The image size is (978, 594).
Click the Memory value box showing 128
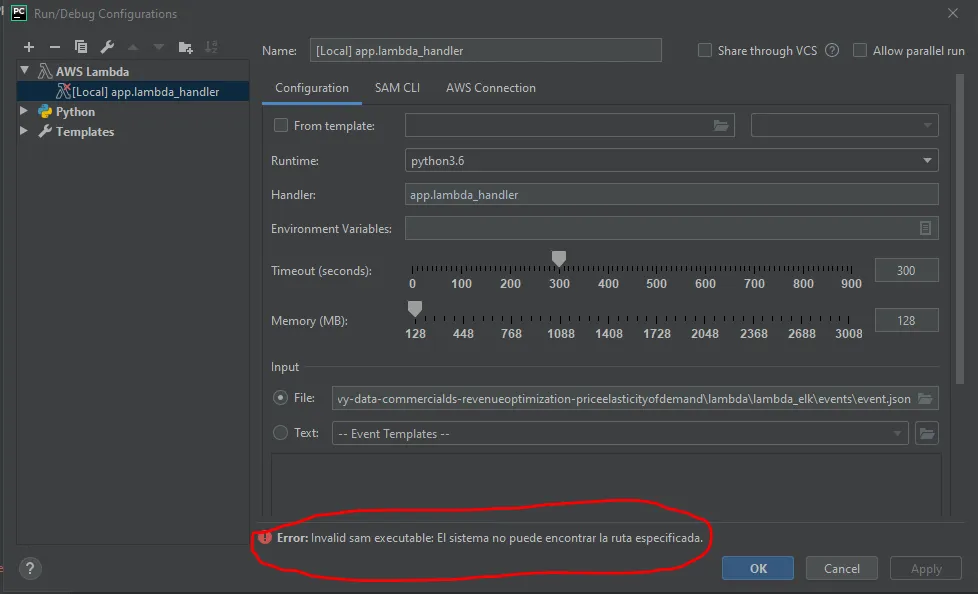906,320
